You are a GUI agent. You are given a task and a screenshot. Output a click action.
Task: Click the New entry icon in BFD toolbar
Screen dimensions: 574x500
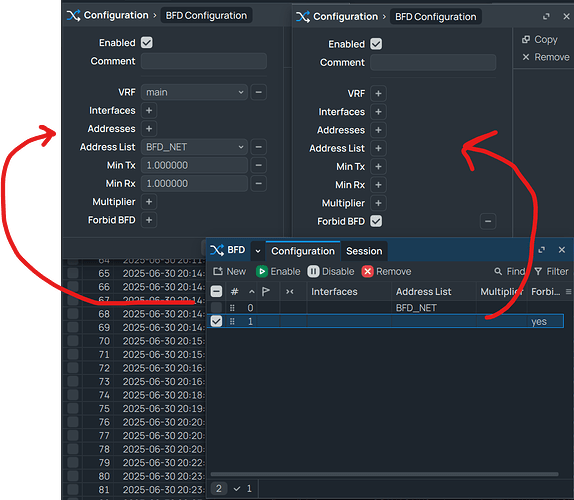tap(218, 271)
